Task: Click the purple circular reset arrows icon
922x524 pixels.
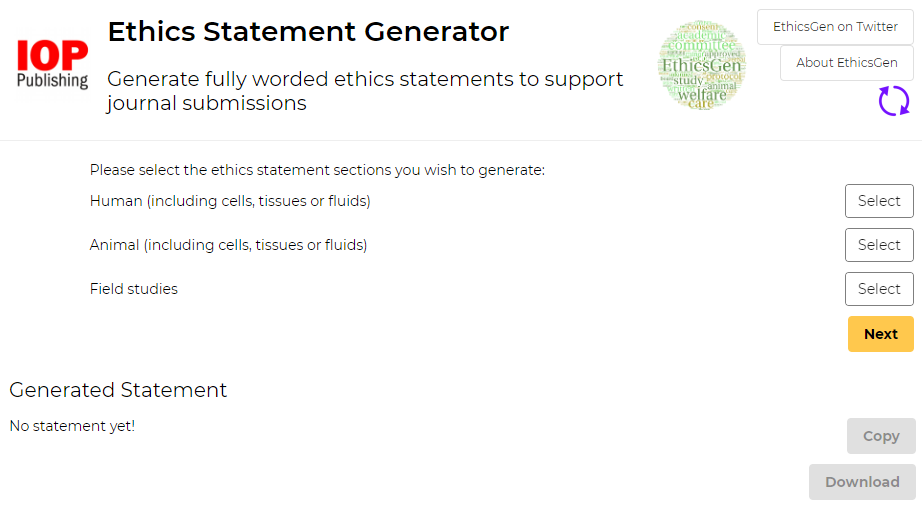Action: point(894,101)
